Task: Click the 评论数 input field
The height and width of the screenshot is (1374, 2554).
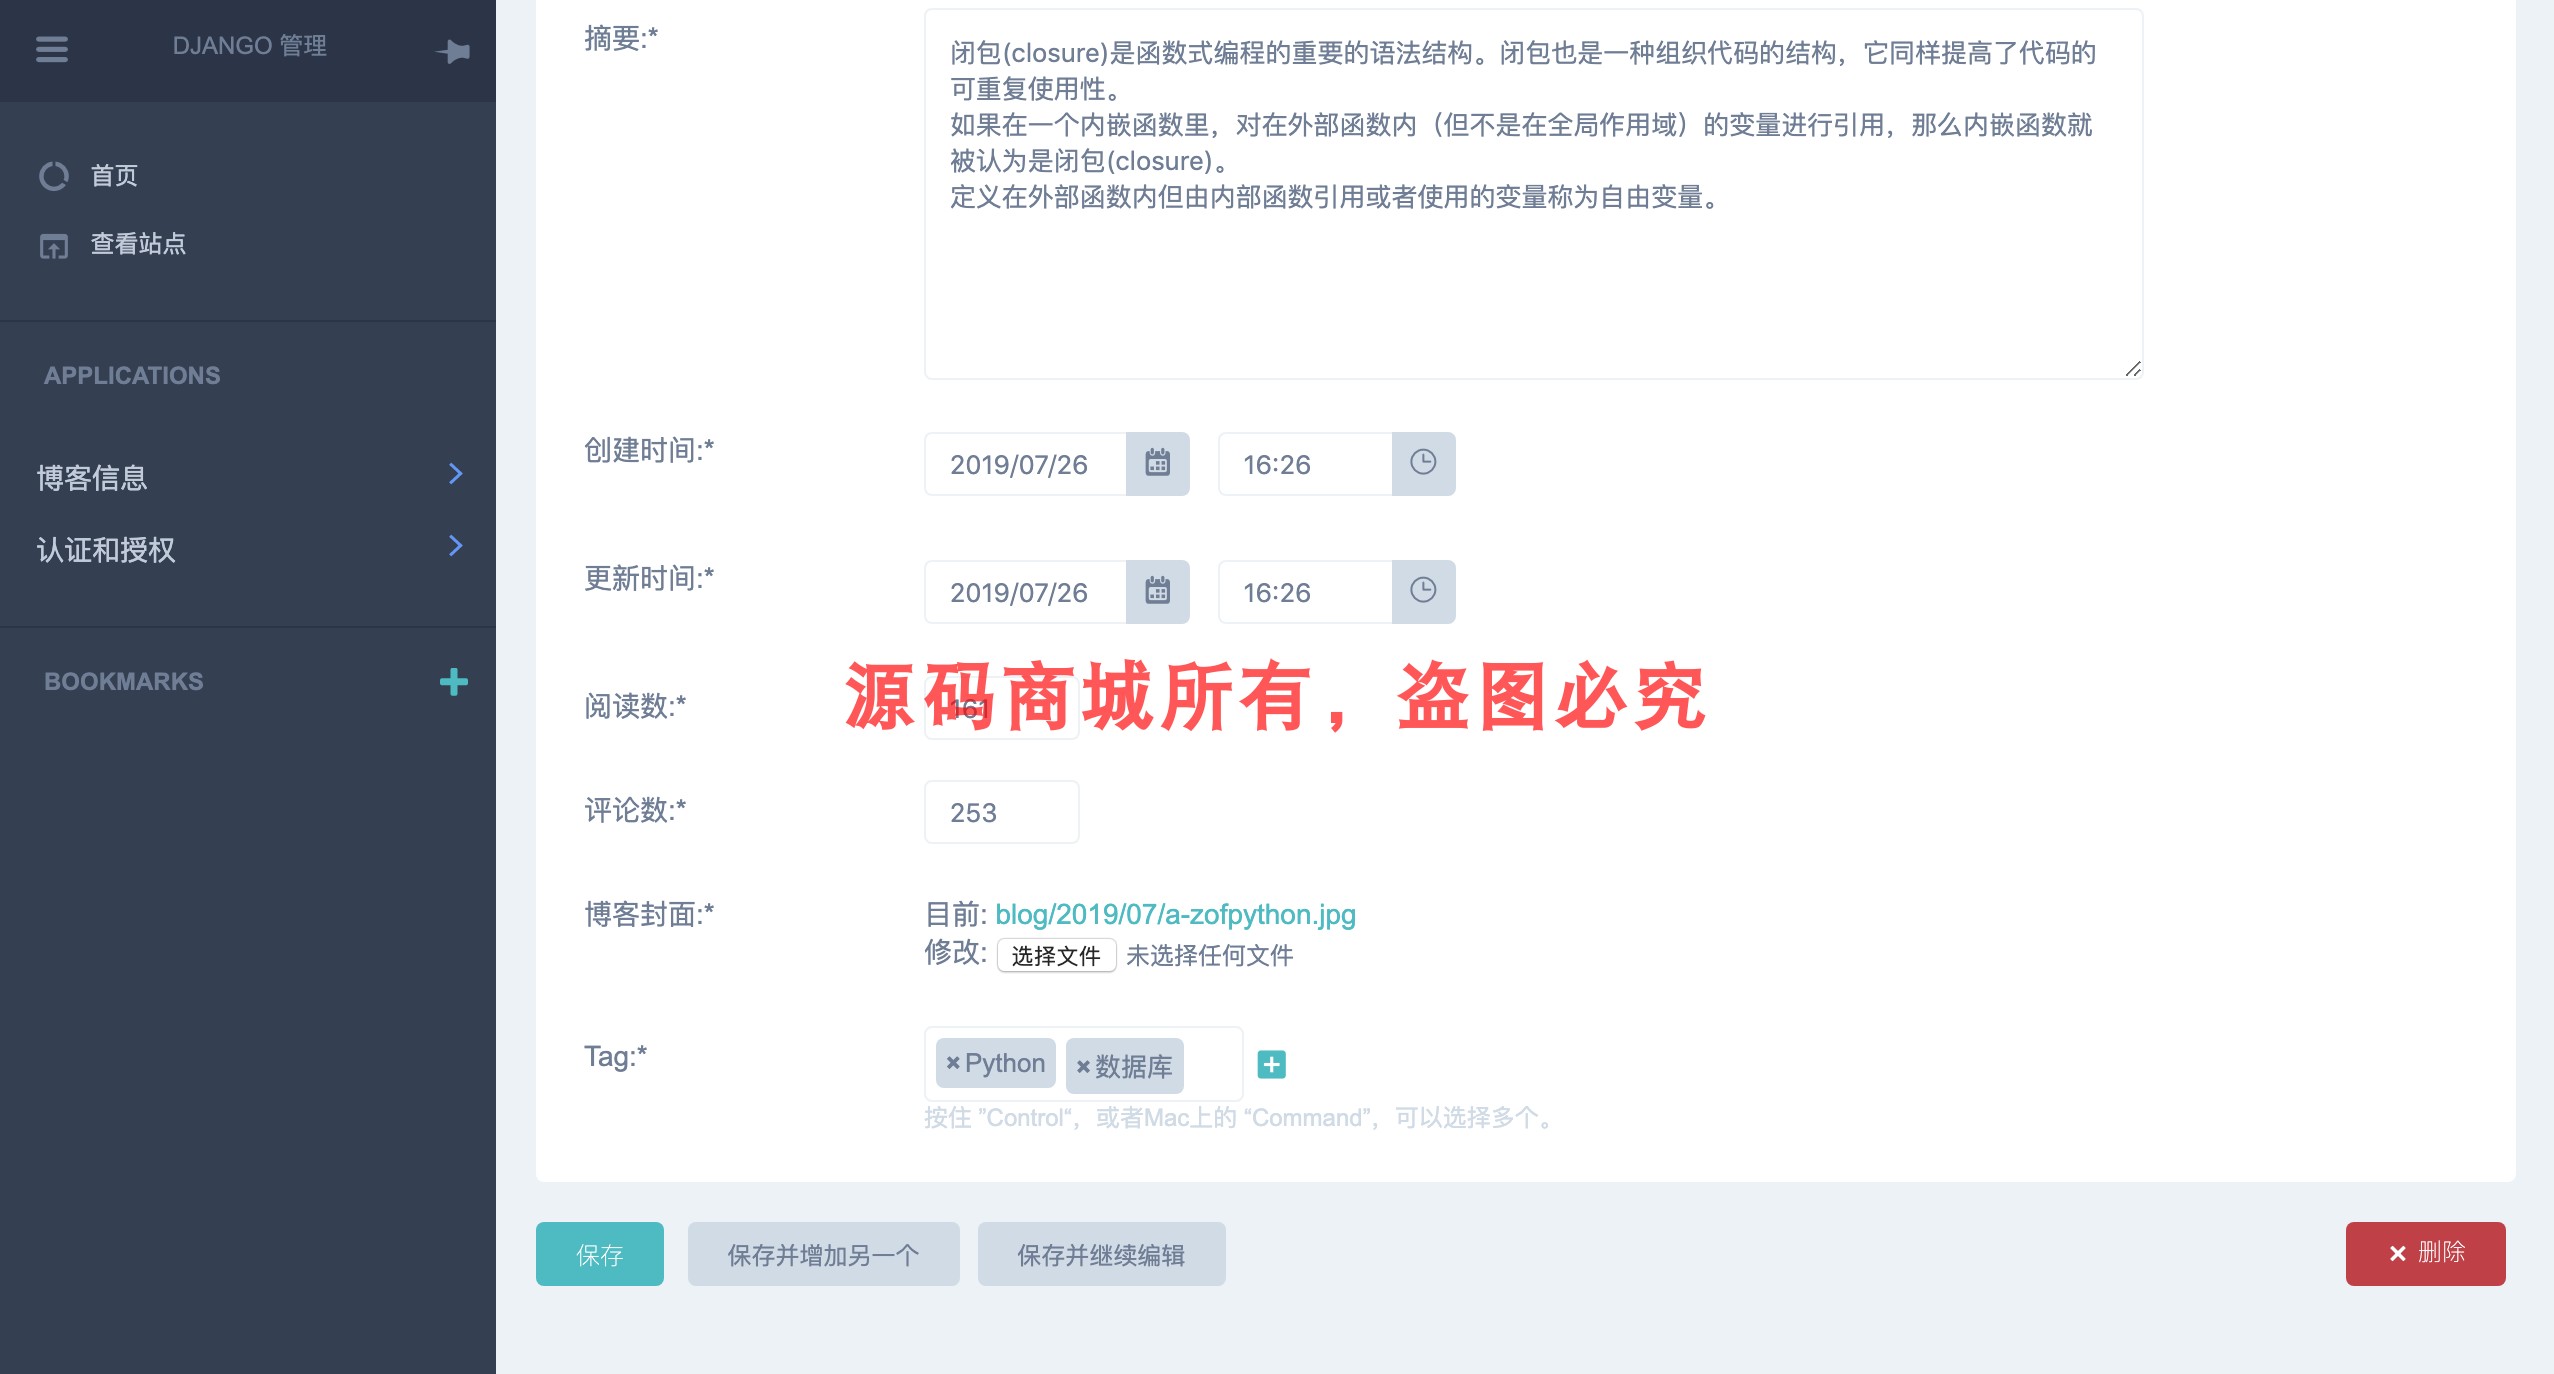Action: coord(1001,812)
